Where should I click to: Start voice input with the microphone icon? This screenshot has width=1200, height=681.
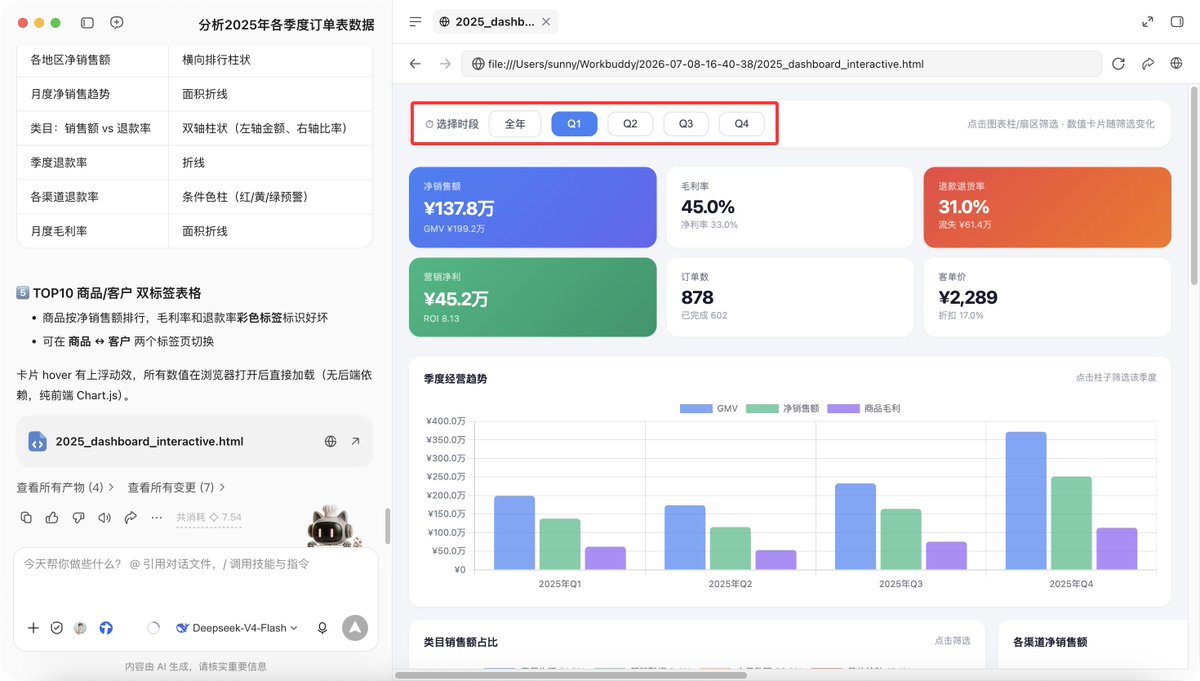[322, 628]
